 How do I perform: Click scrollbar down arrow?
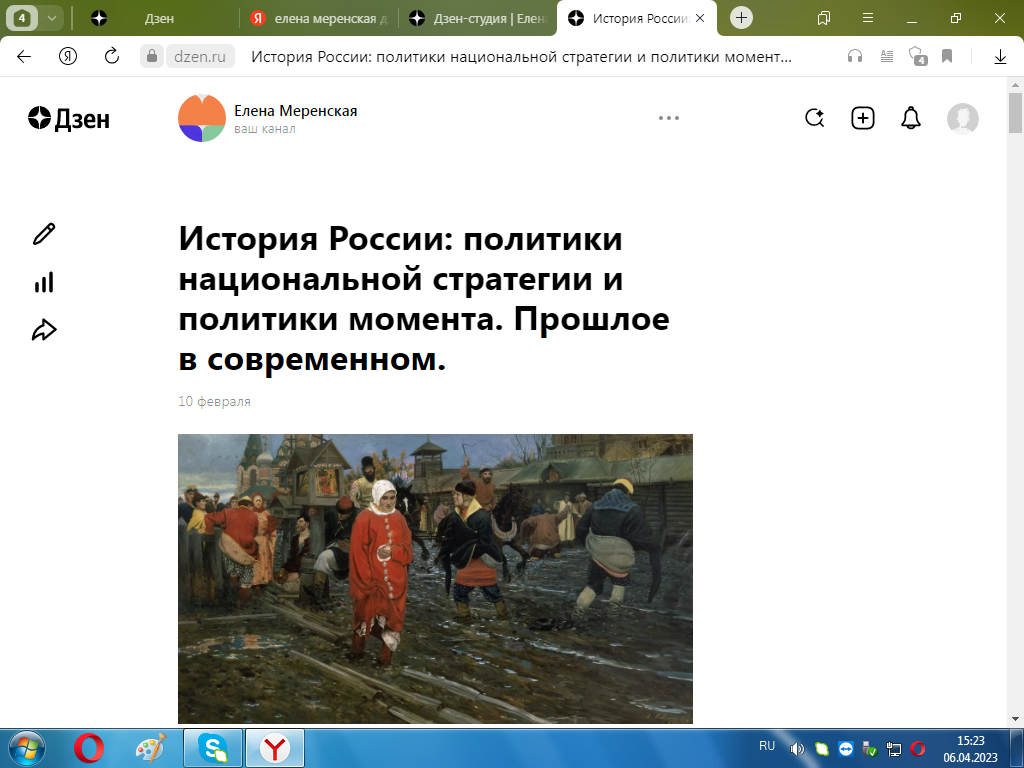click(x=1015, y=720)
